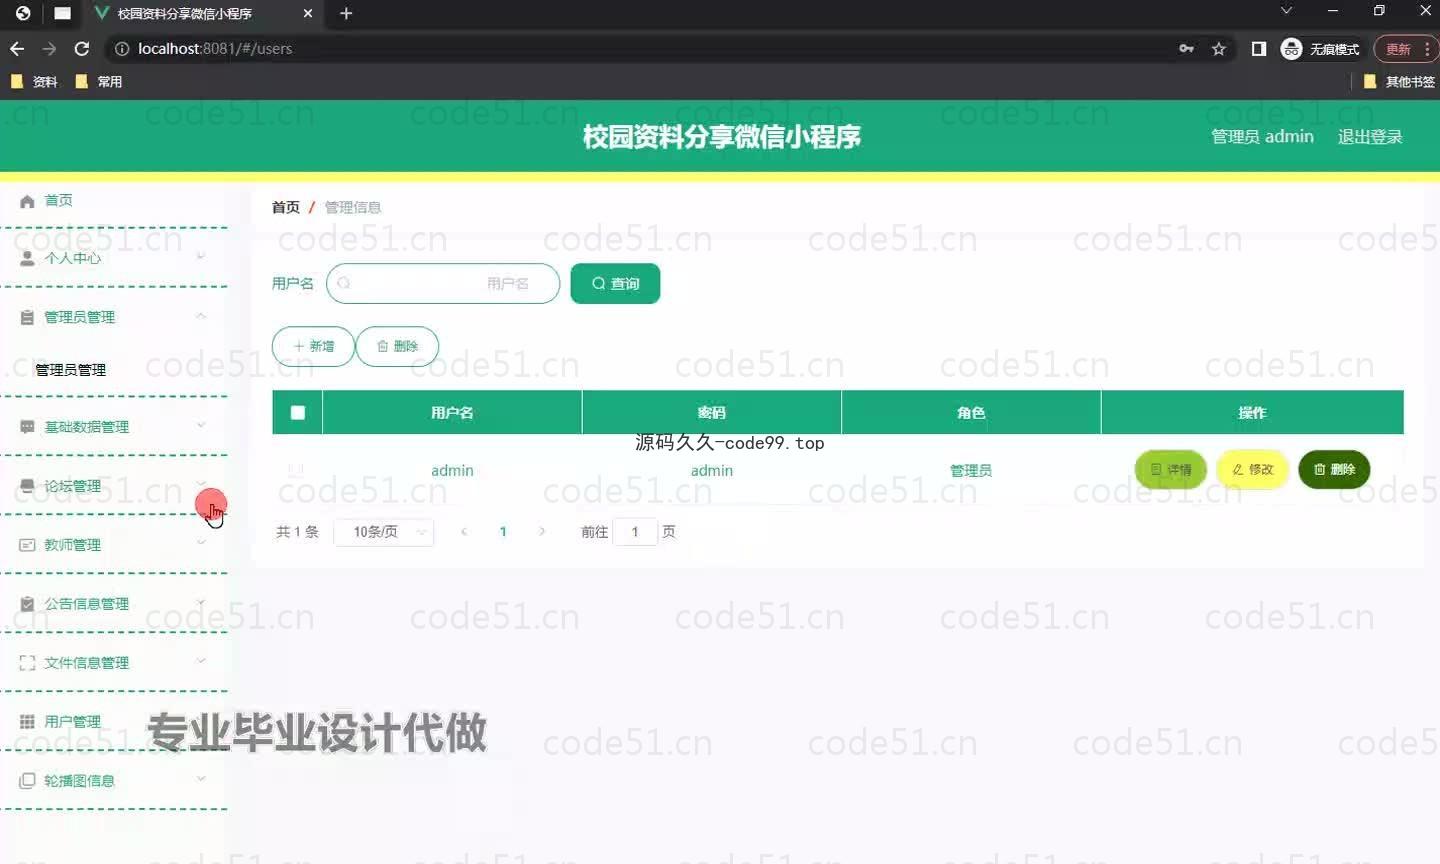Go forward with browser forward arrow
Image resolution: width=1440 pixels, height=864 pixels.
[49, 48]
